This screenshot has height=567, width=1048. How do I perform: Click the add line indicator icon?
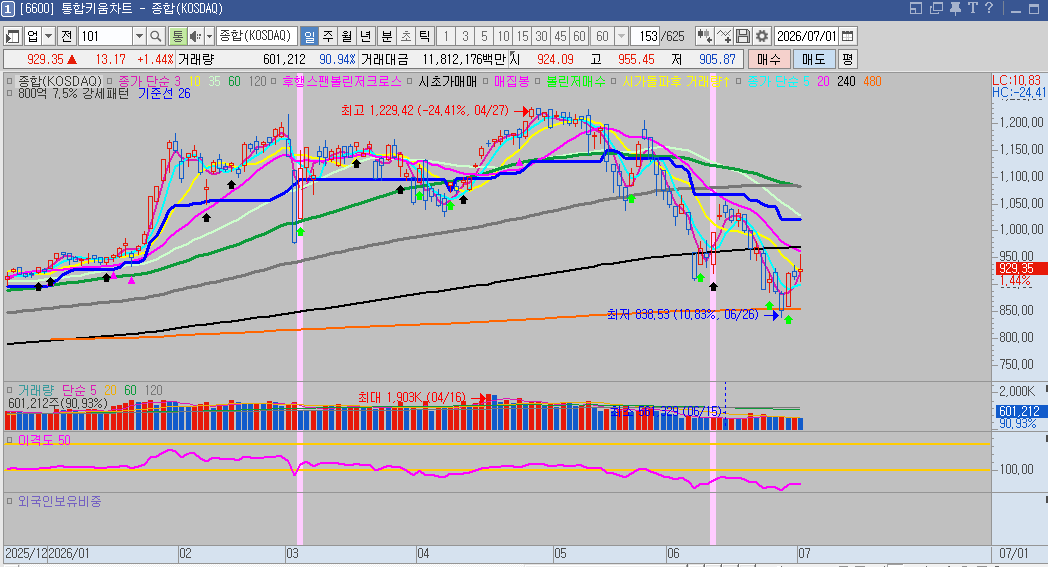(x=724, y=36)
